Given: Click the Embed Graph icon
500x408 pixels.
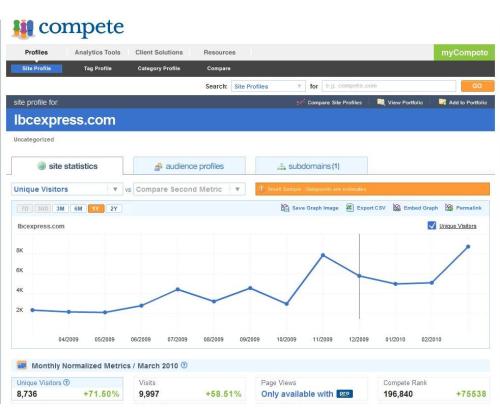Looking at the screenshot, I should [397, 208].
